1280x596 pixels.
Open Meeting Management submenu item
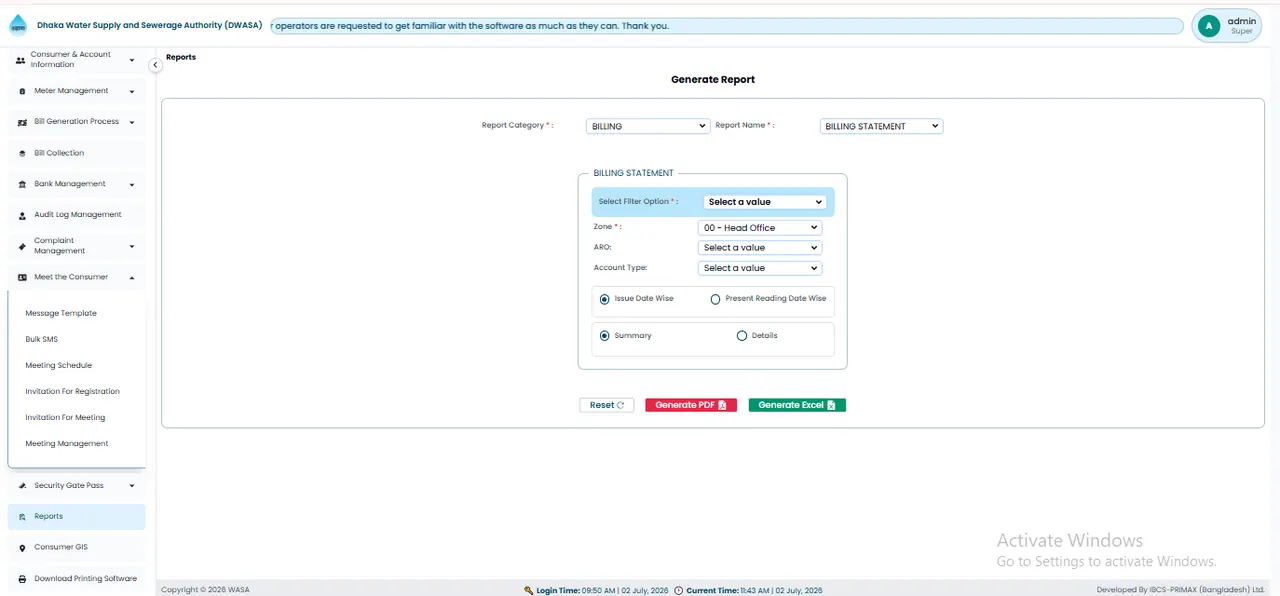click(67, 443)
